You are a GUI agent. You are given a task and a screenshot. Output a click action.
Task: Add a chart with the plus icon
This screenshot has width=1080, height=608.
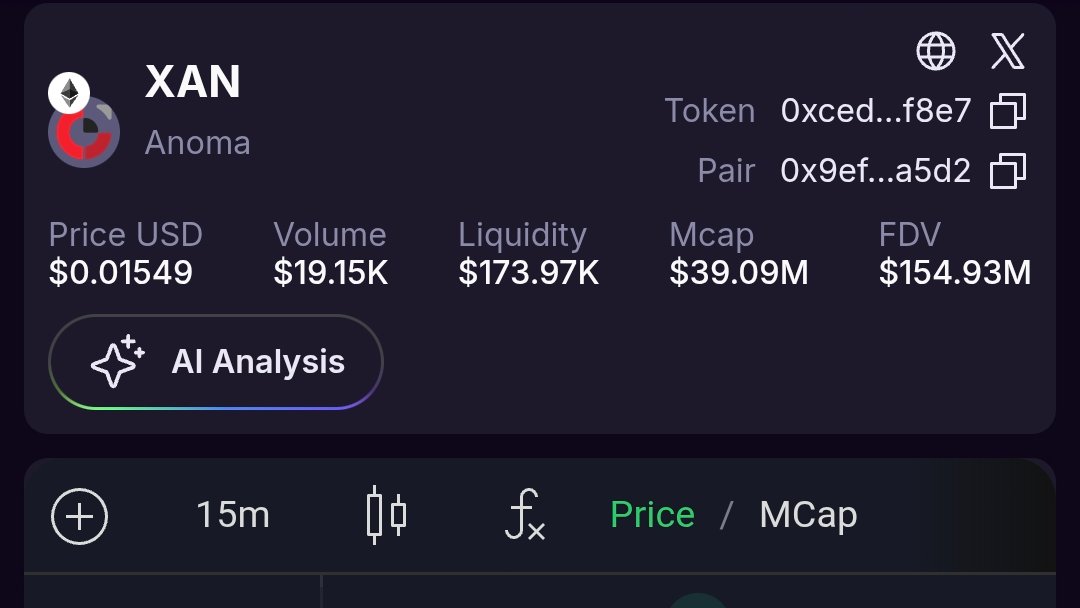[80, 516]
